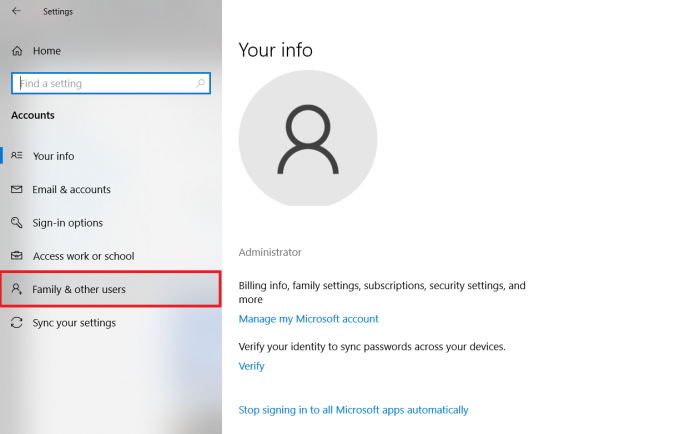Click the Verify your identity description text
This screenshot has height=434, width=690.
[372, 347]
